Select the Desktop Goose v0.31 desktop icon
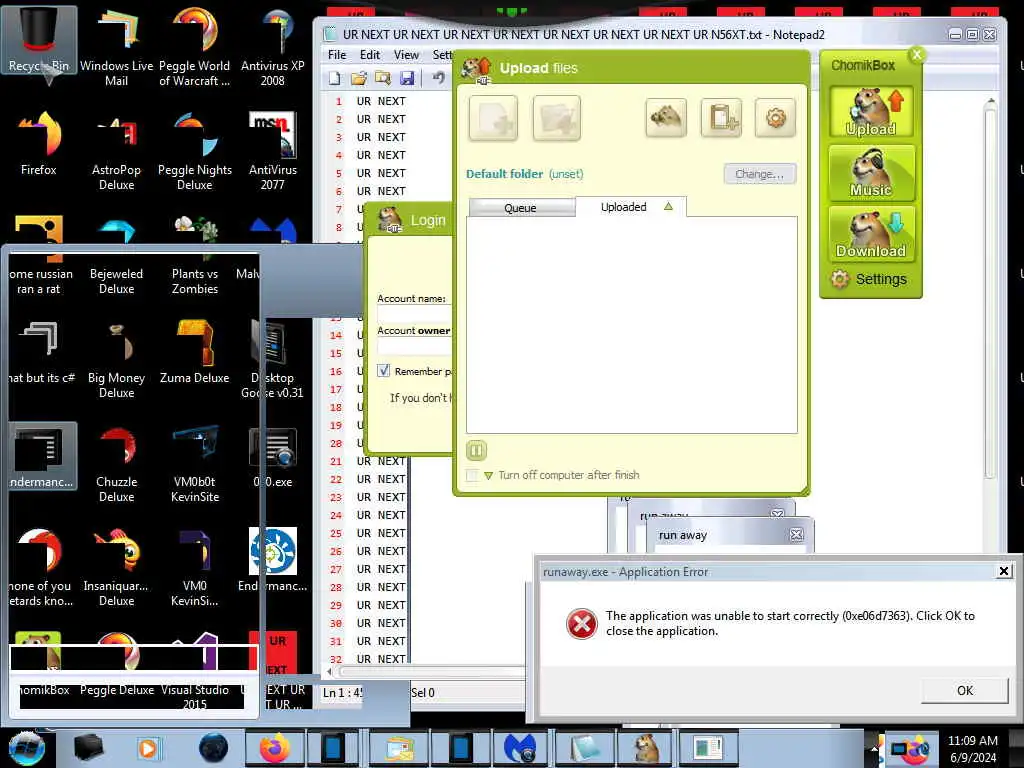The height and width of the screenshot is (768, 1024). [272, 359]
